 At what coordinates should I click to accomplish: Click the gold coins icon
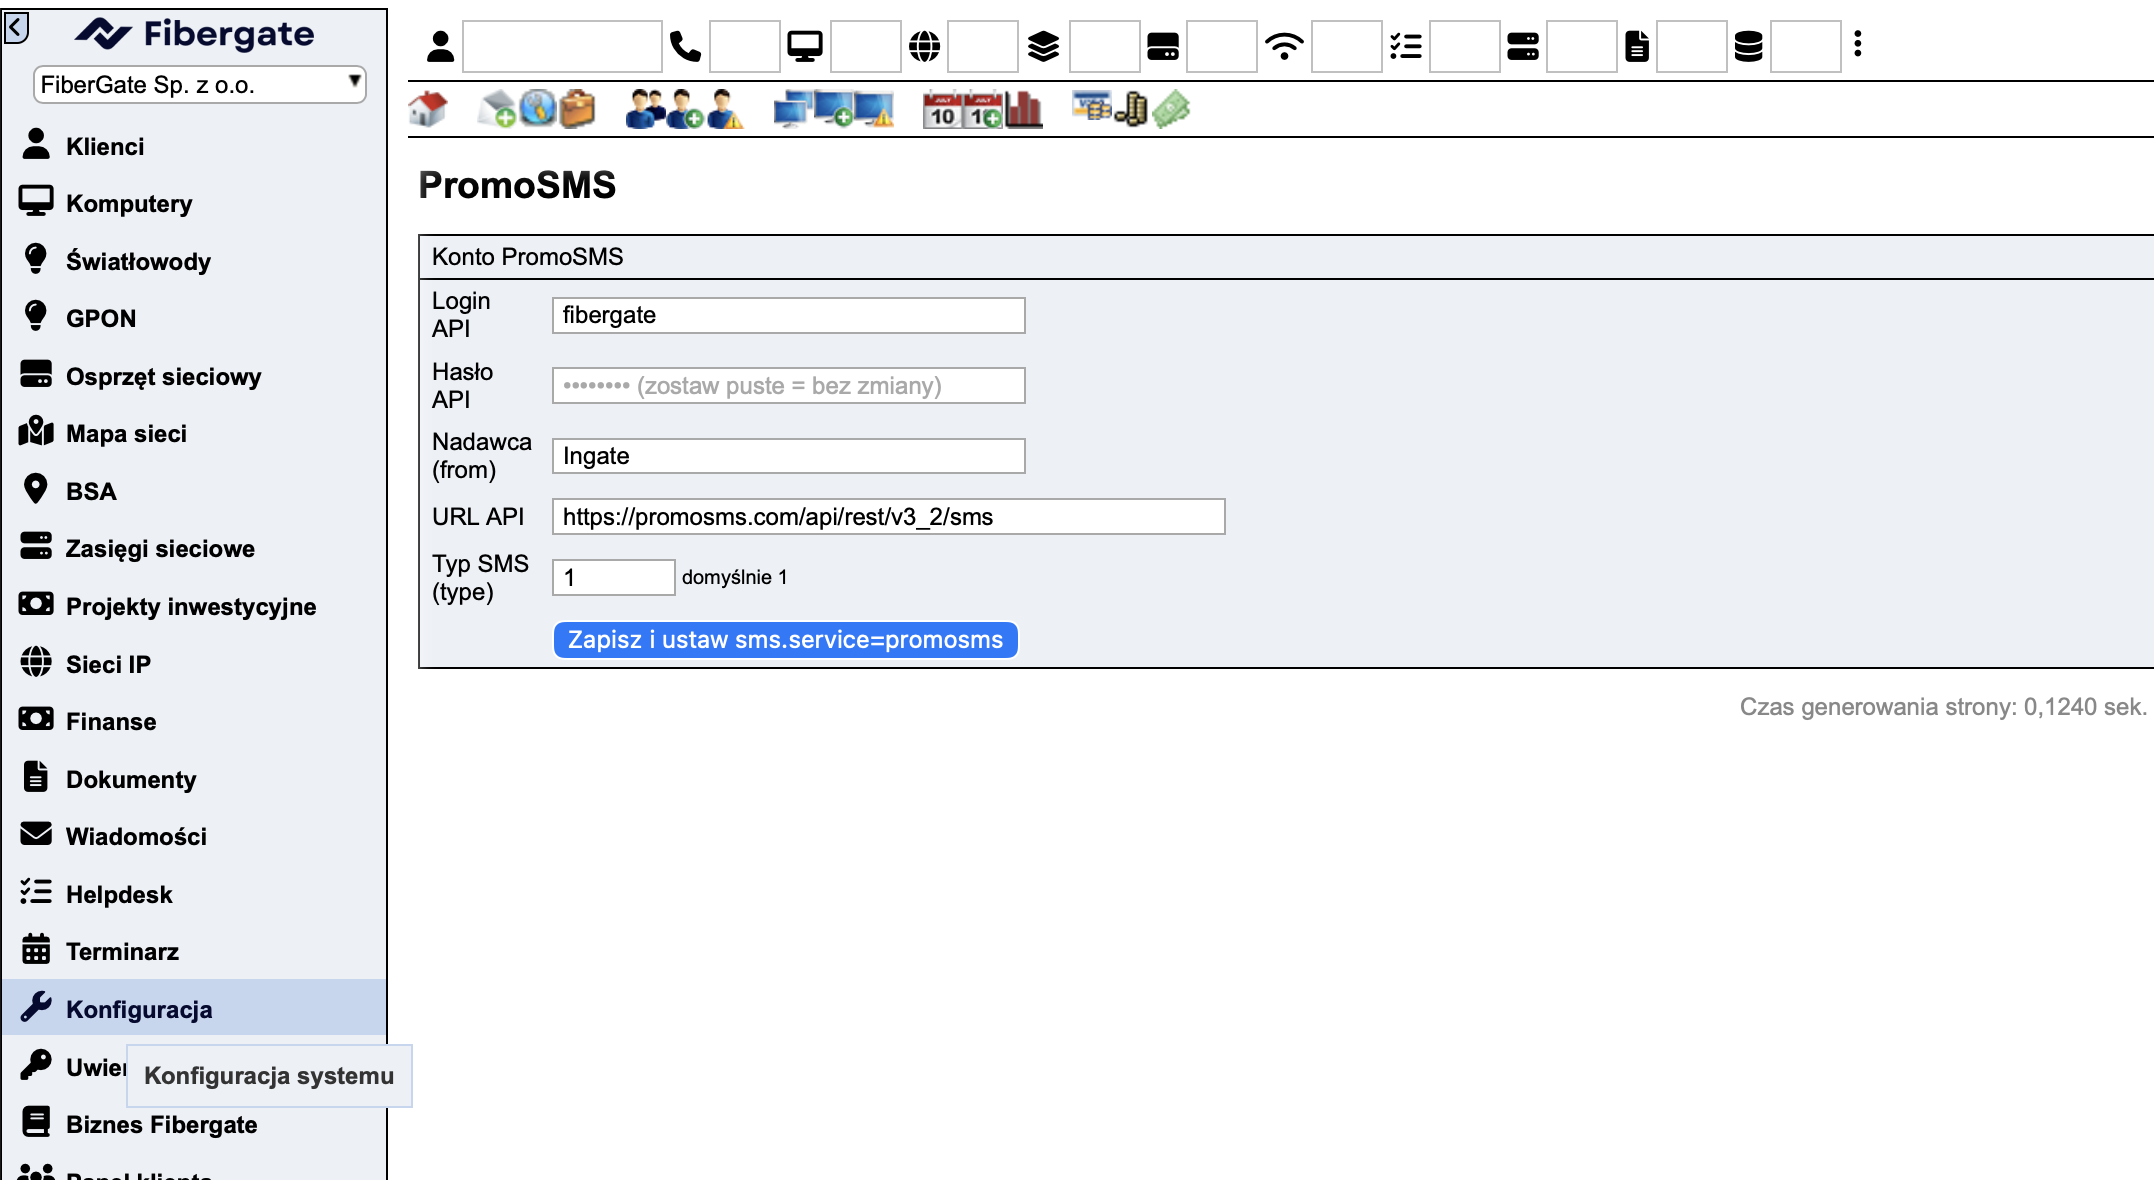[x=1132, y=109]
